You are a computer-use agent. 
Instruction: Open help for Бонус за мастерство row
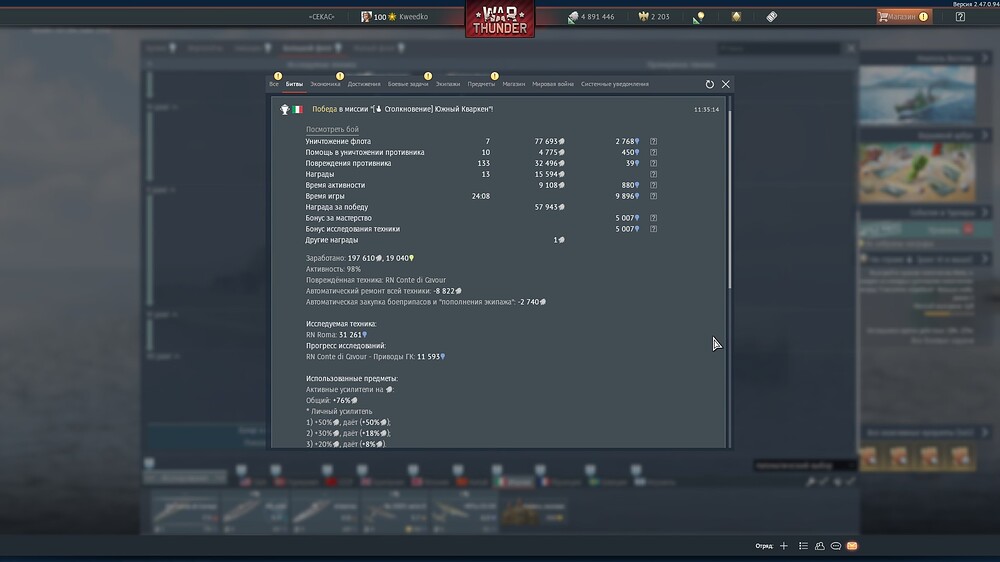(x=653, y=218)
